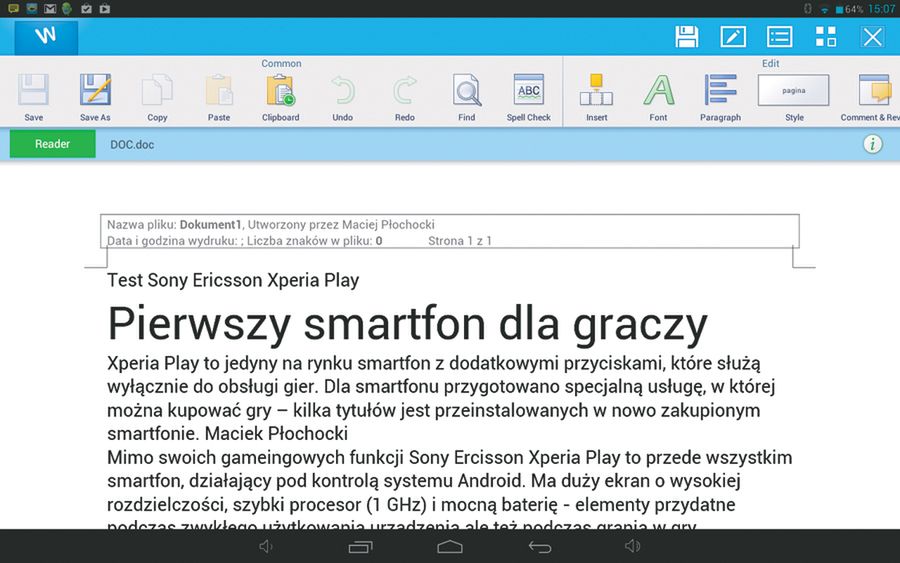Viewport: 900px width, 563px height.
Task: Open the Find tool
Action: 467,98
